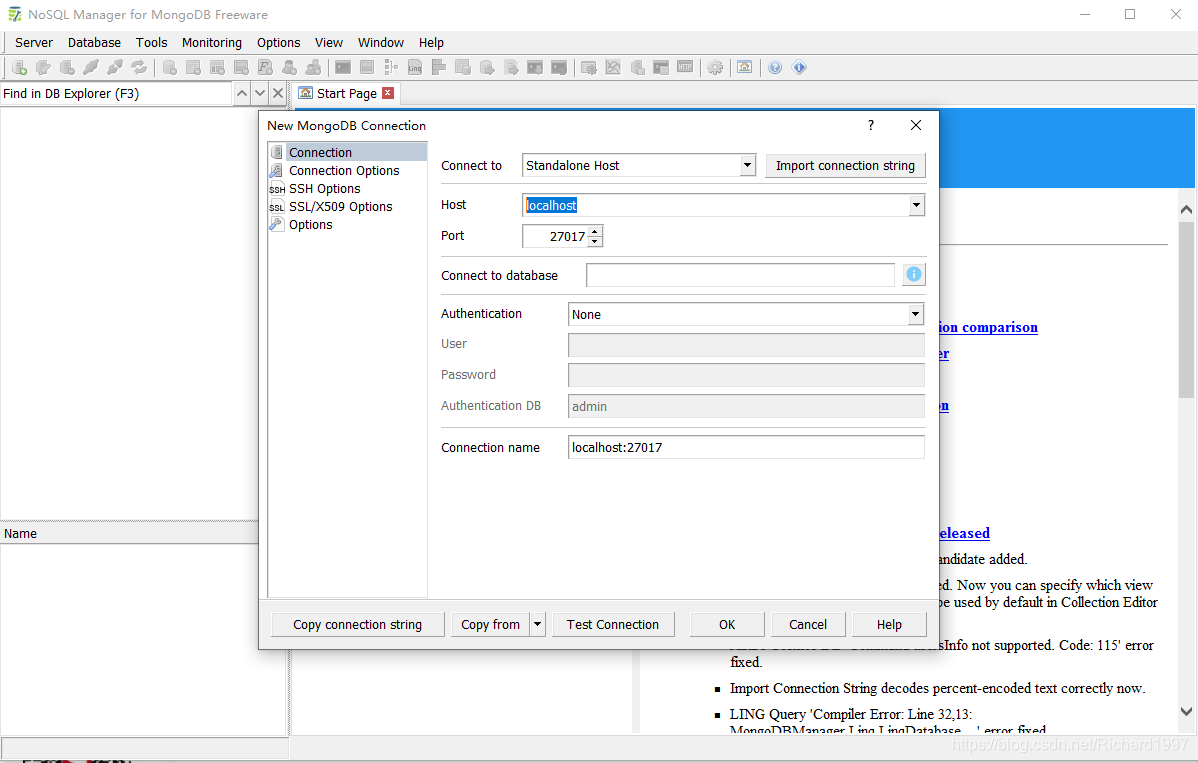Open the LINQ query tool icon
This screenshot has height=763, width=1198.
pos(414,67)
